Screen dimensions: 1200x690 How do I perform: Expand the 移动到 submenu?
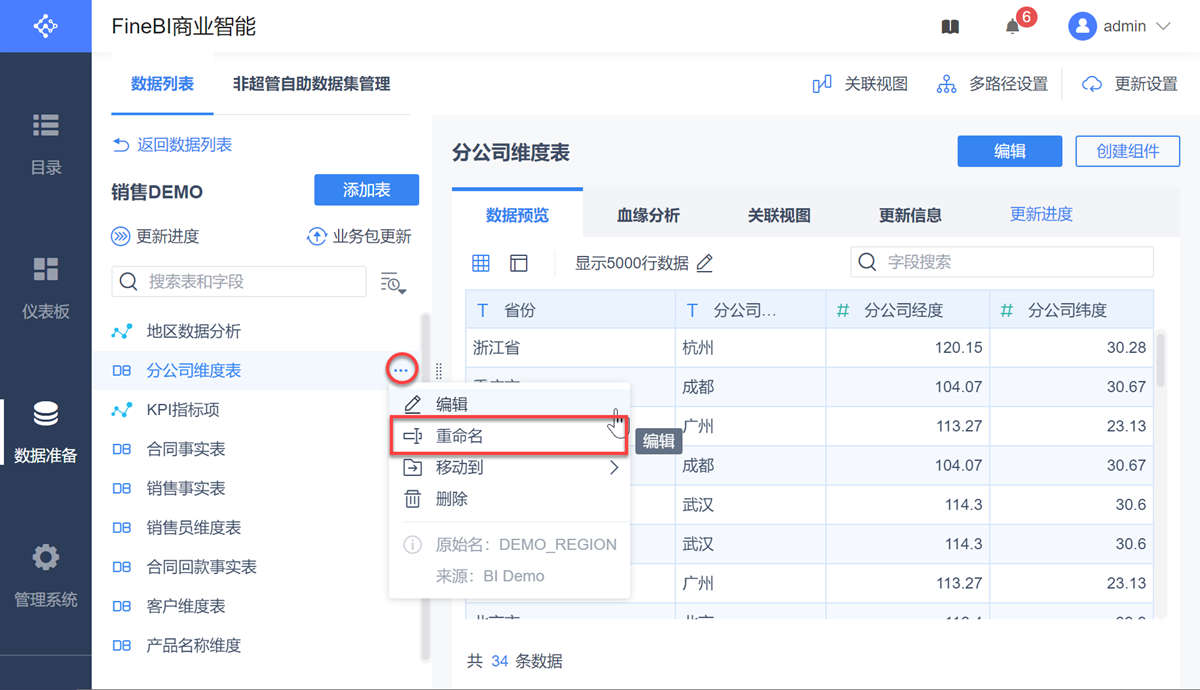(x=510, y=467)
